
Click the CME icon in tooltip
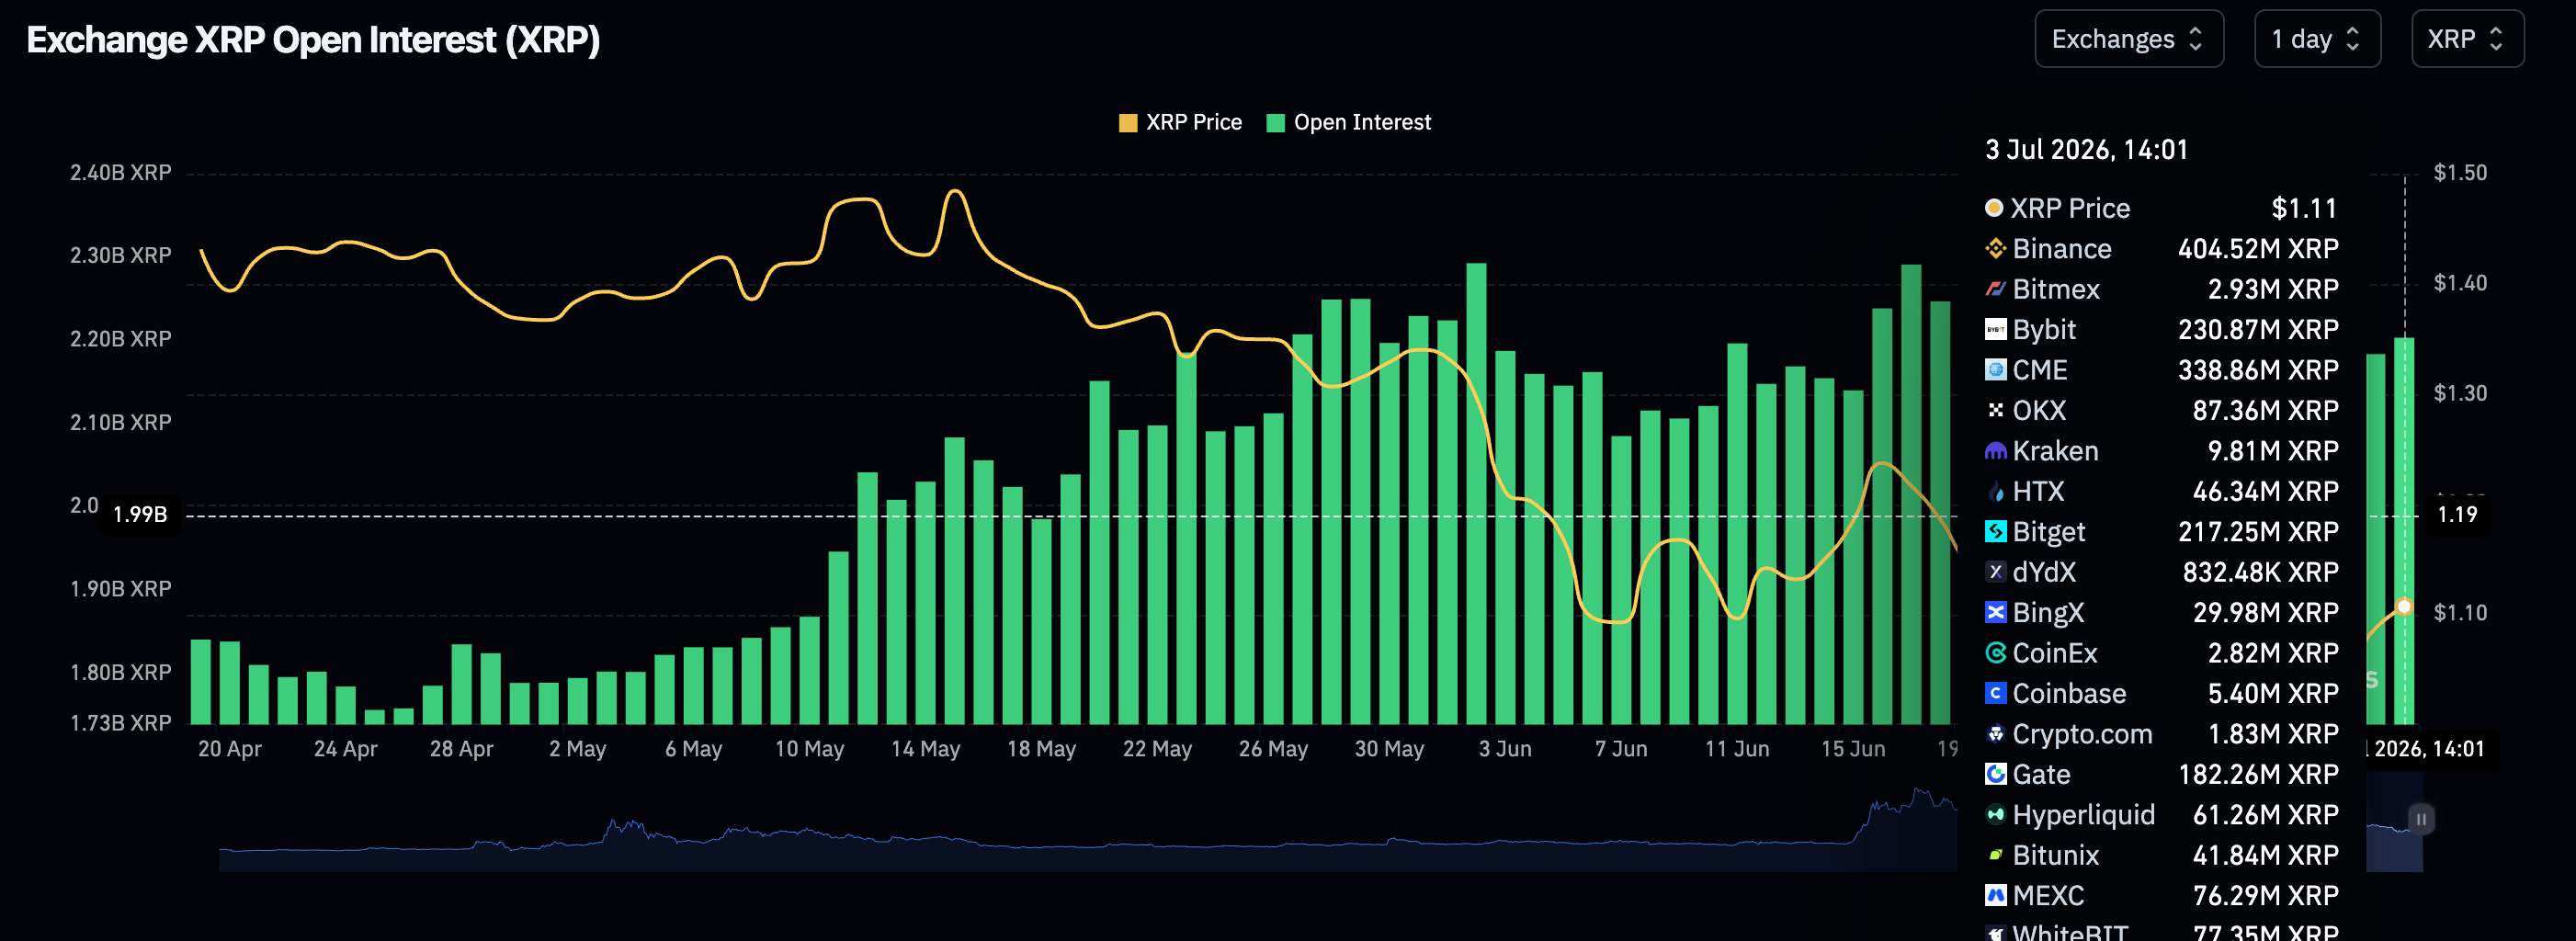(1995, 370)
